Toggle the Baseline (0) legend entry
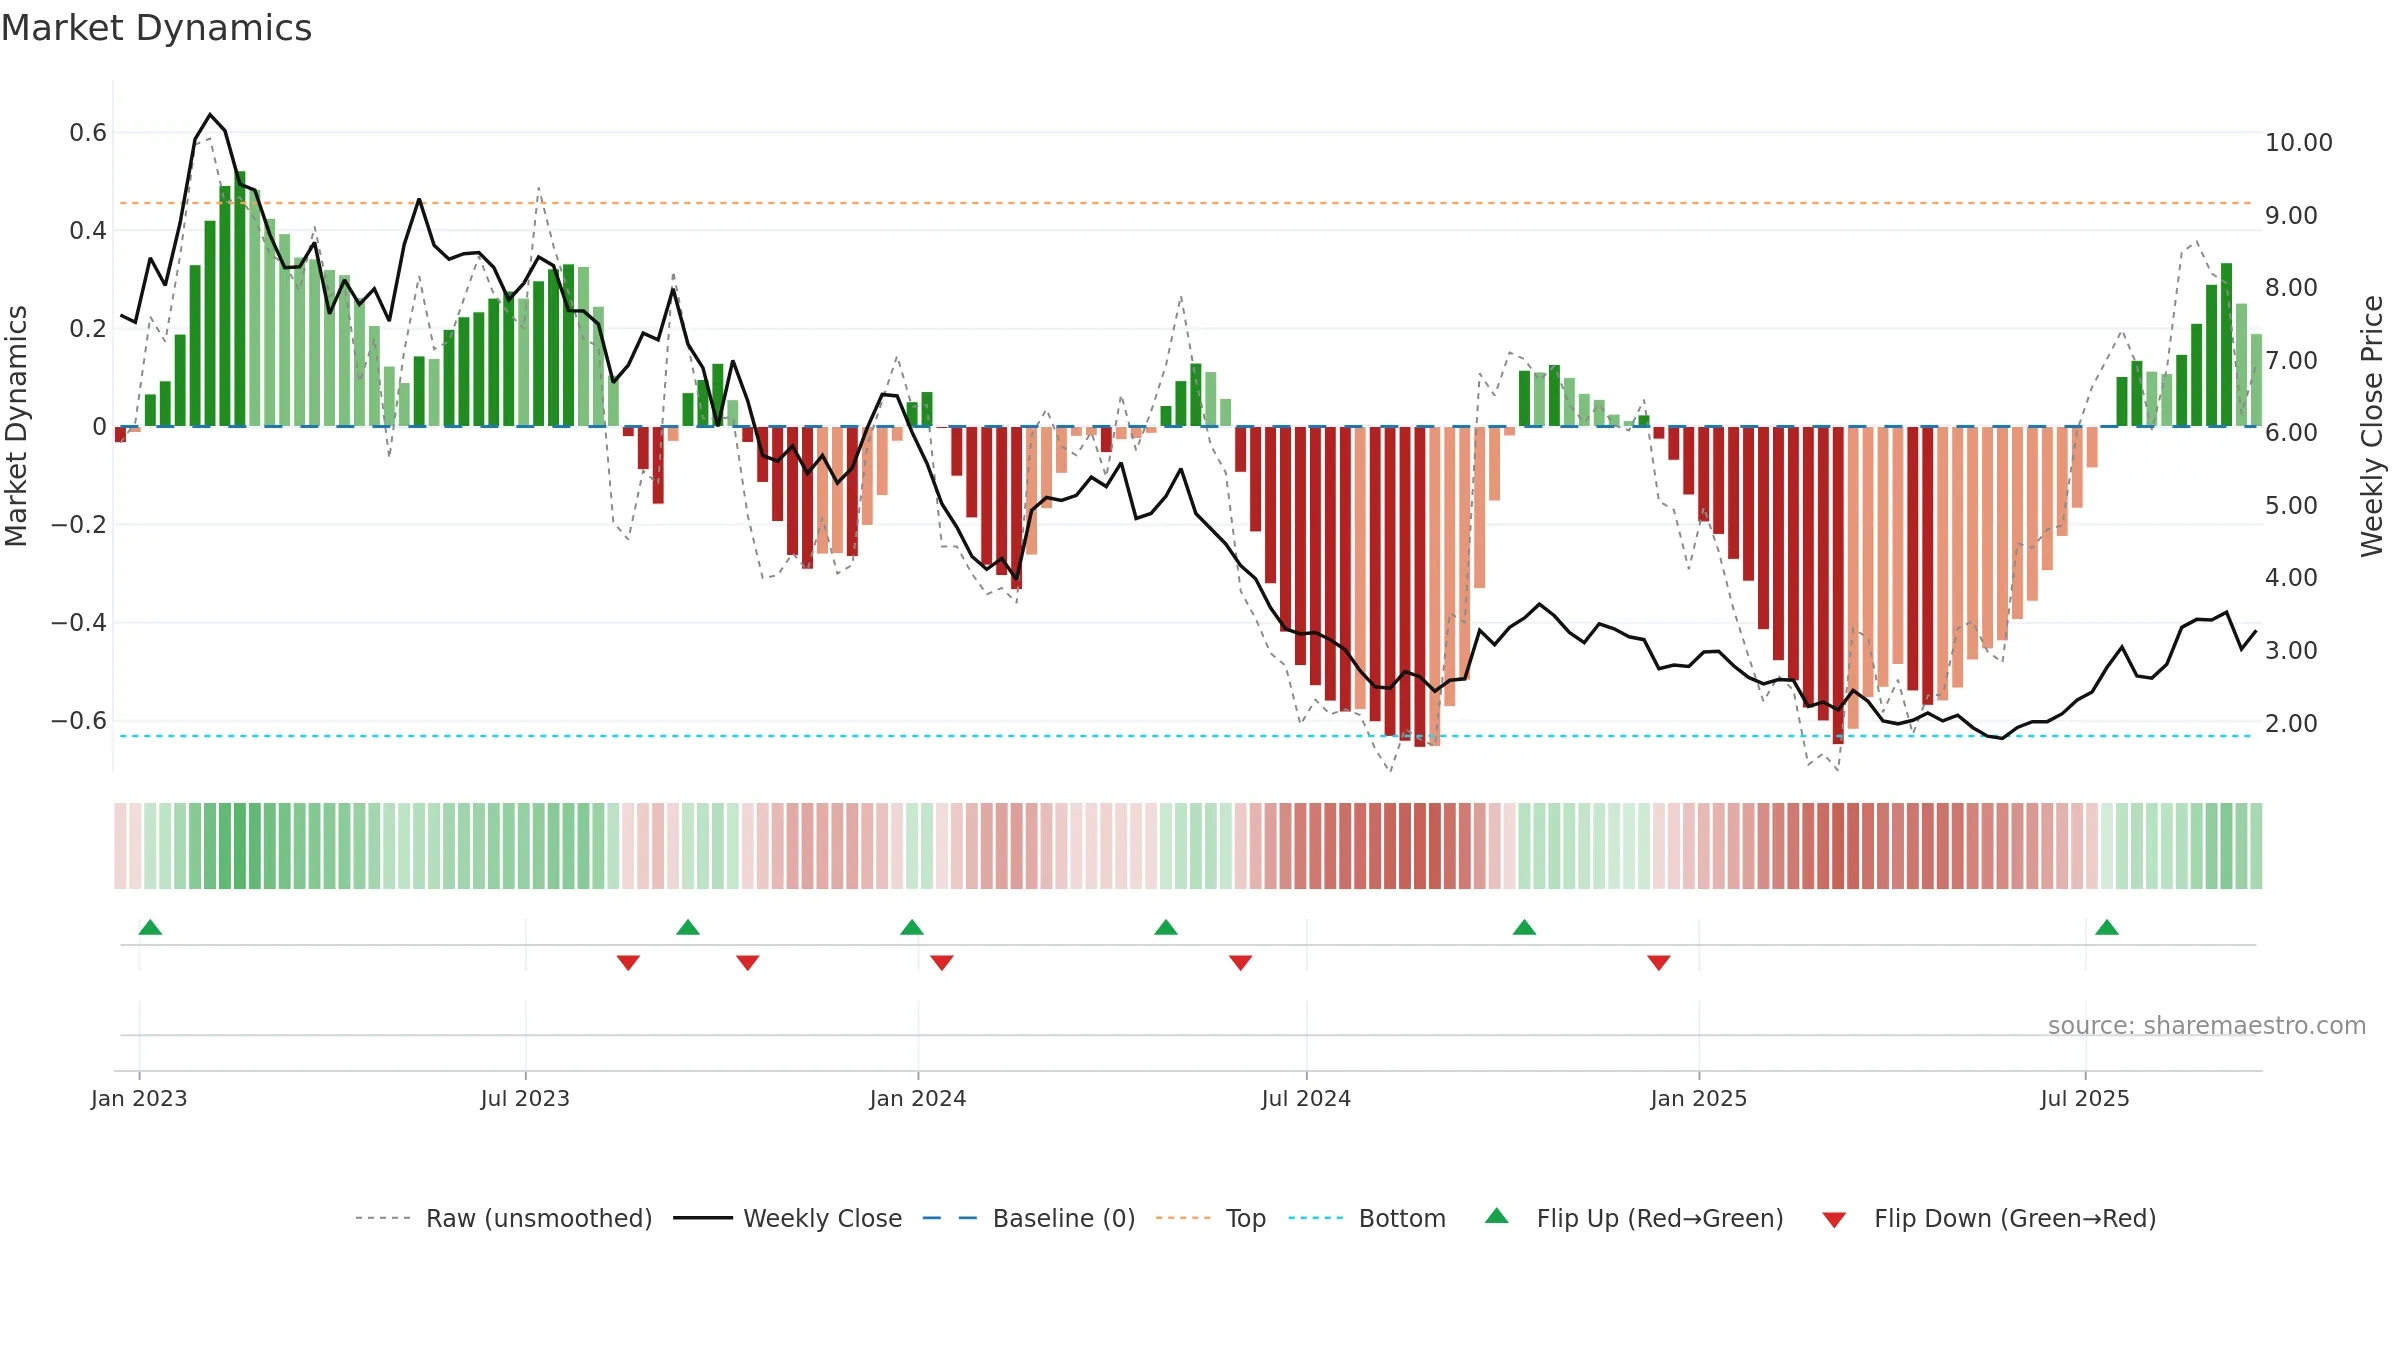The height and width of the screenshot is (1350, 2400). pos(1029,1218)
